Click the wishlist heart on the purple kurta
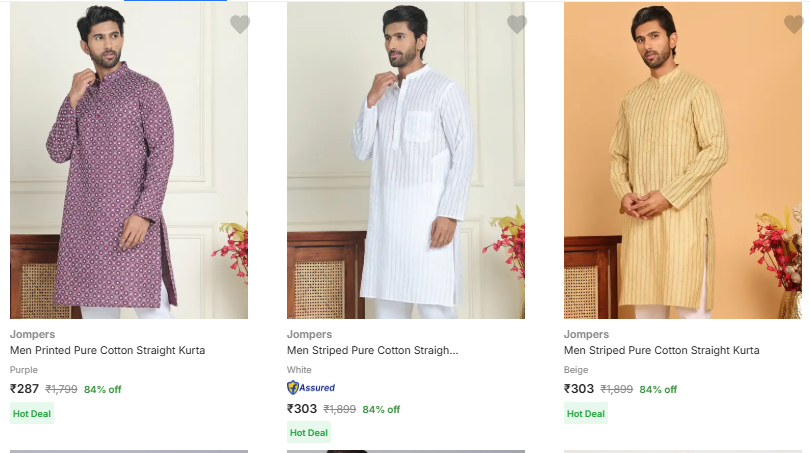 239,24
